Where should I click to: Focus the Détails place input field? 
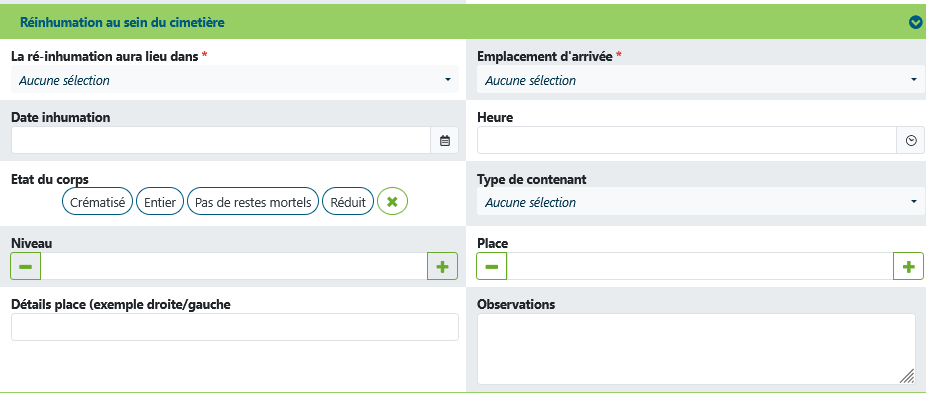click(x=235, y=327)
